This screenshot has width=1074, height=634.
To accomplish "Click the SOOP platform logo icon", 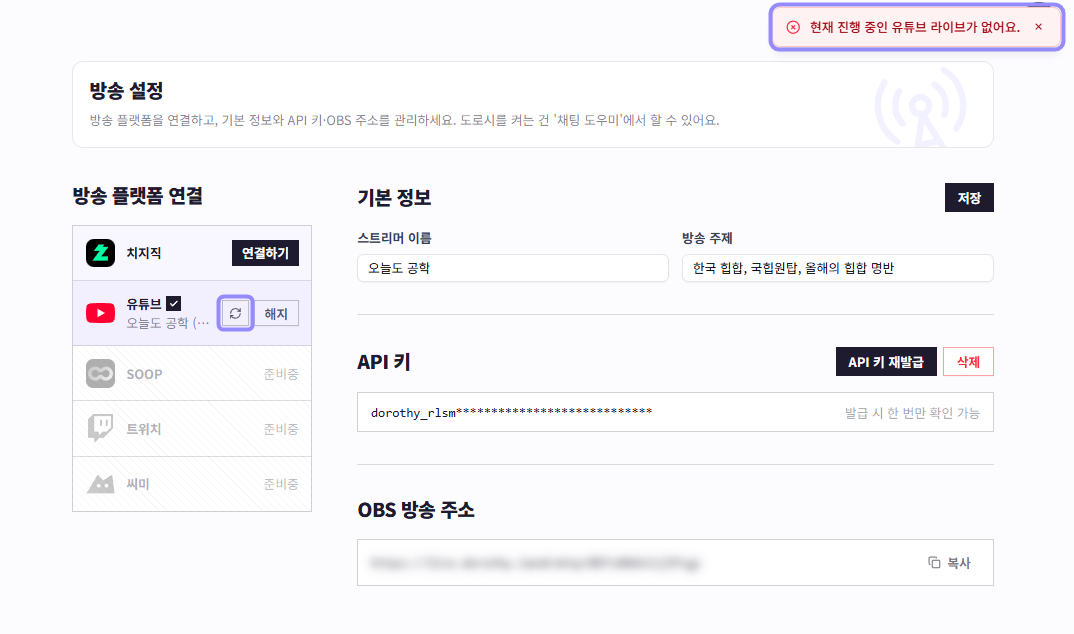I will click(x=101, y=374).
